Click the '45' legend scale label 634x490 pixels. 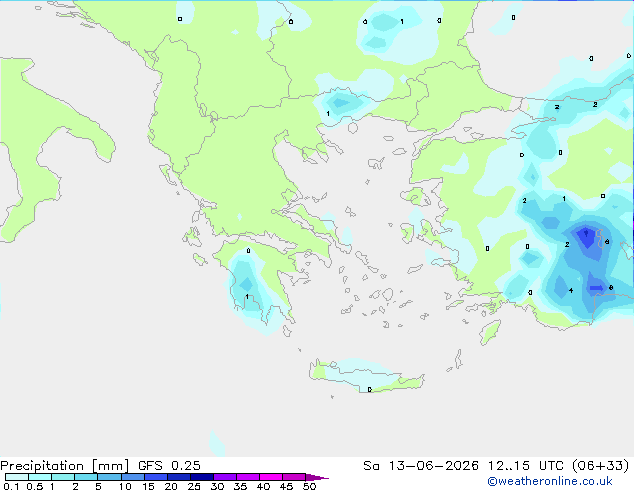(x=286, y=486)
